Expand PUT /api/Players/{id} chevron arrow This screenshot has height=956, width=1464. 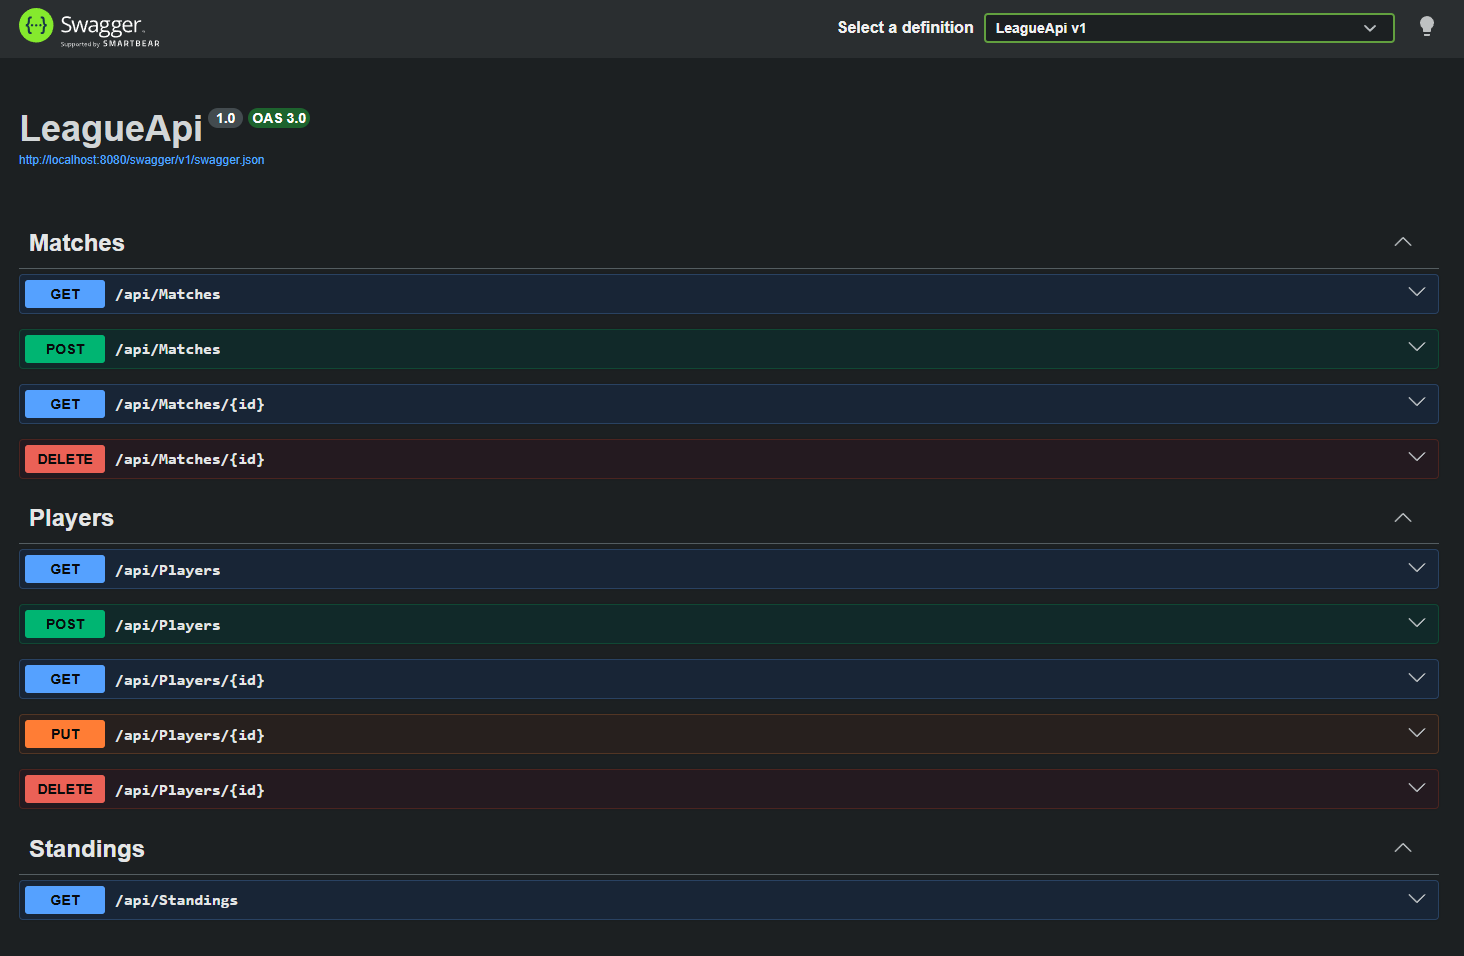click(x=1417, y=733)
